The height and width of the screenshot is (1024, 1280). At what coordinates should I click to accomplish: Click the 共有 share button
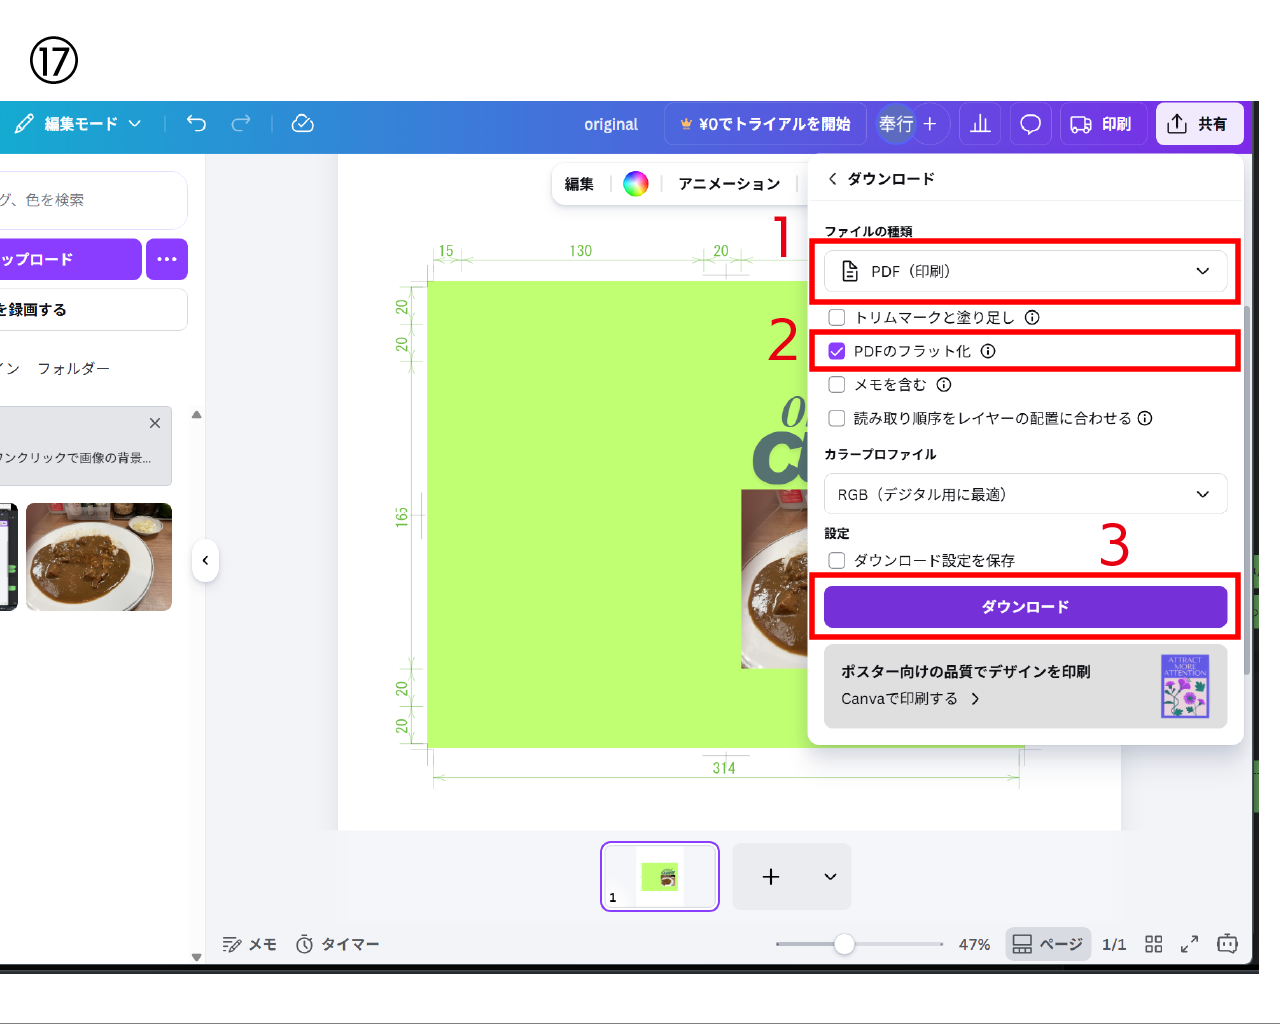(1199, 124)
